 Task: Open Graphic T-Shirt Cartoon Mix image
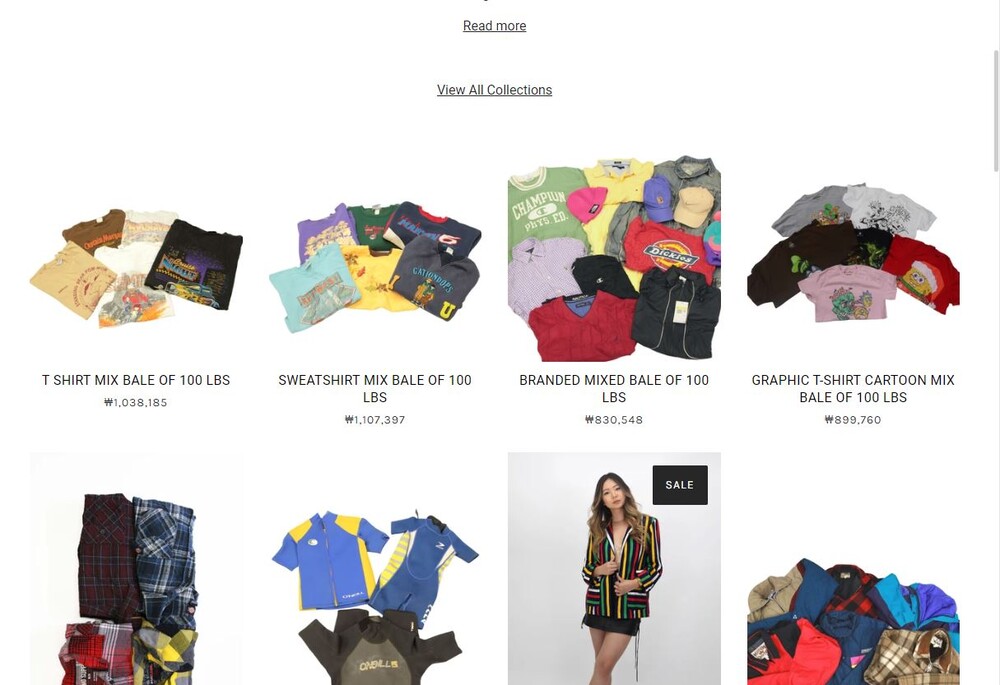click(853, 258)
